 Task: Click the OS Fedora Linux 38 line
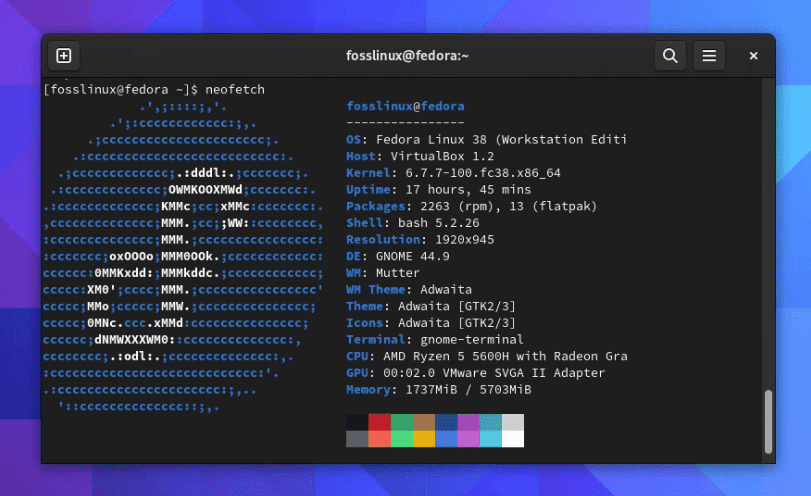coord(486,140)
